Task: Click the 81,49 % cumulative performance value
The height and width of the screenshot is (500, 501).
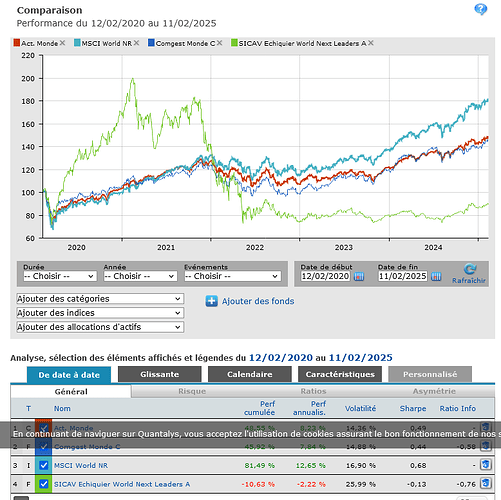Action: tap(260, 465)
